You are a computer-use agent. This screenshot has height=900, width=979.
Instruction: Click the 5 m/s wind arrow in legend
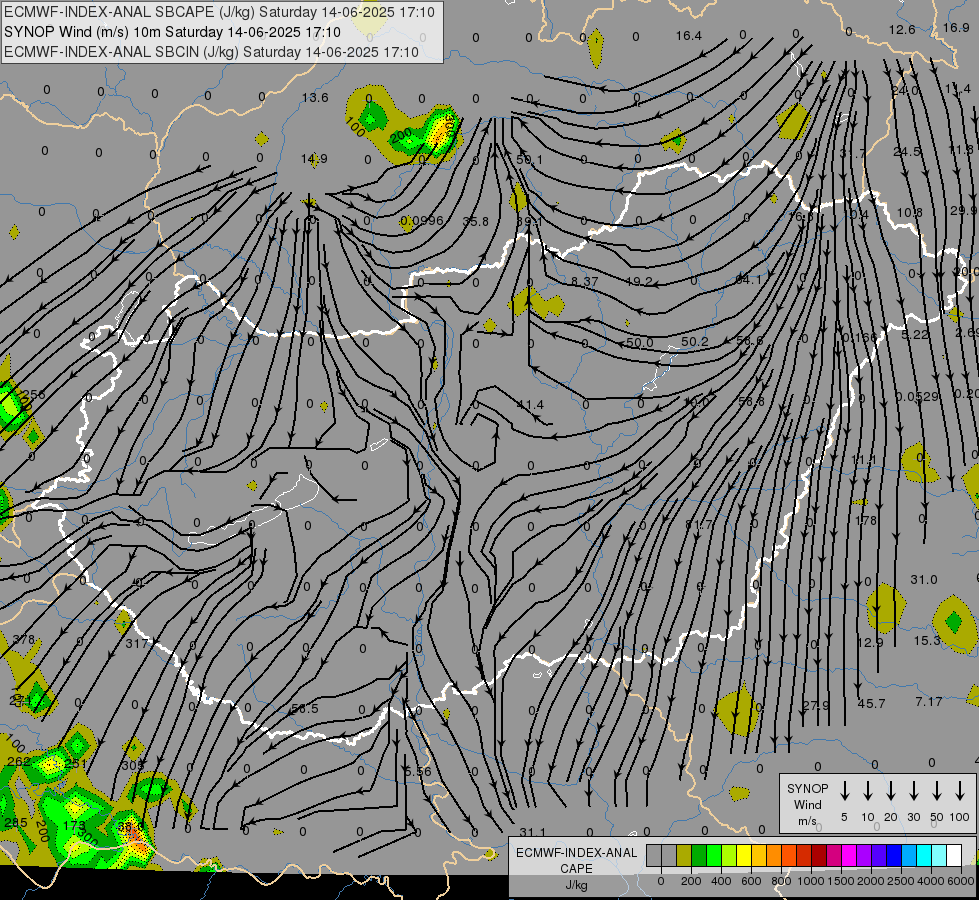pyautogui.click(x=844, y=791)
